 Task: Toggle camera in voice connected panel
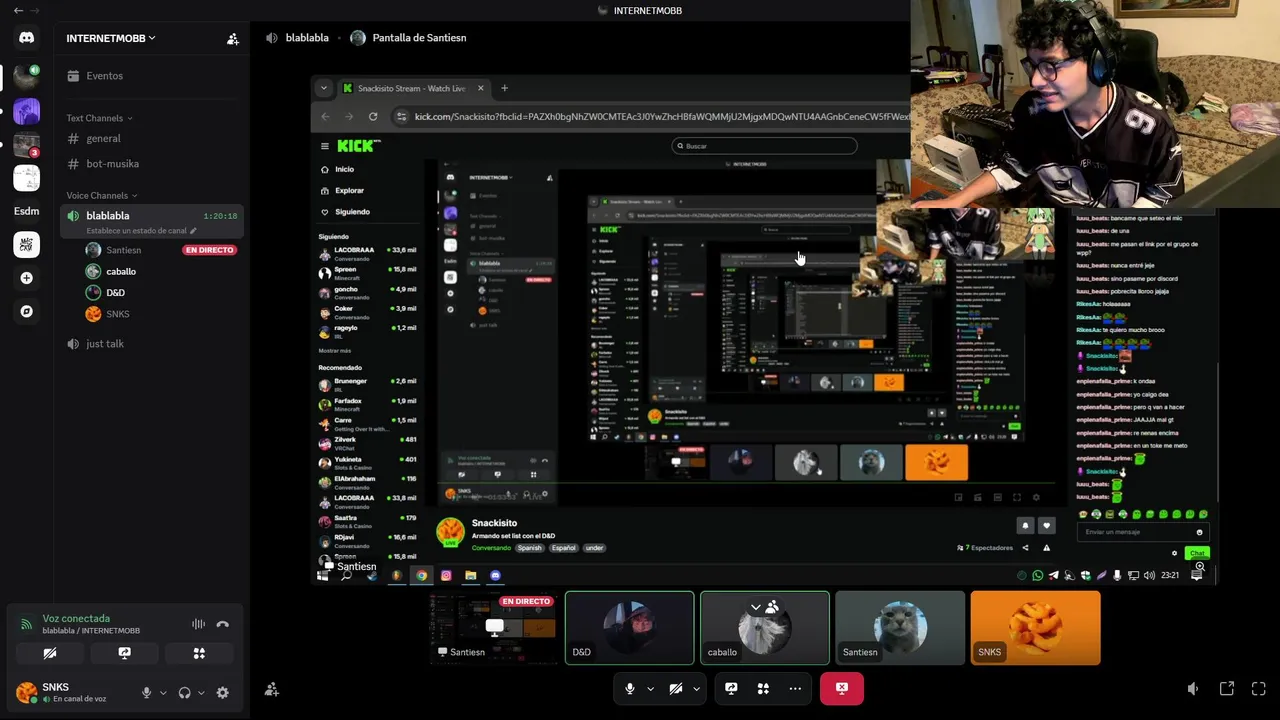point(49,653)
